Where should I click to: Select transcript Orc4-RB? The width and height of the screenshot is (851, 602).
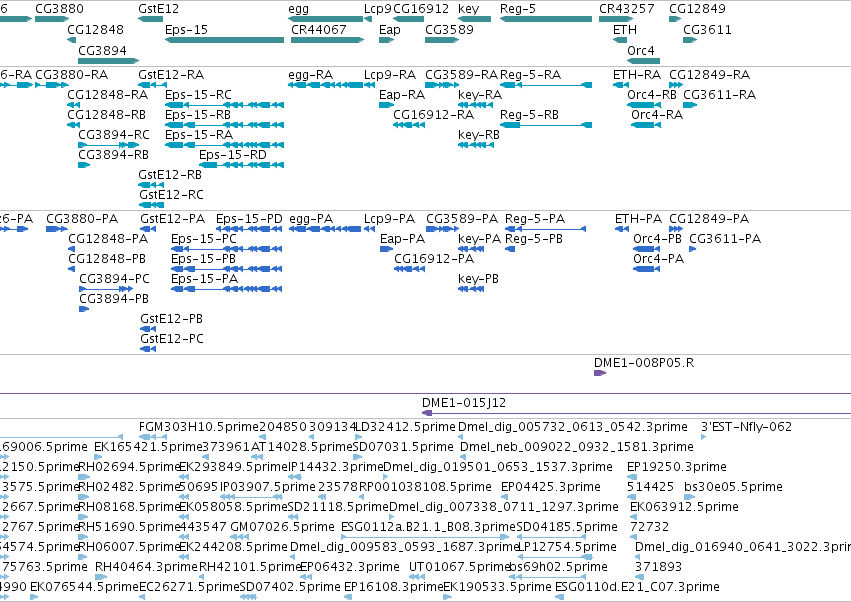(651, 94)
